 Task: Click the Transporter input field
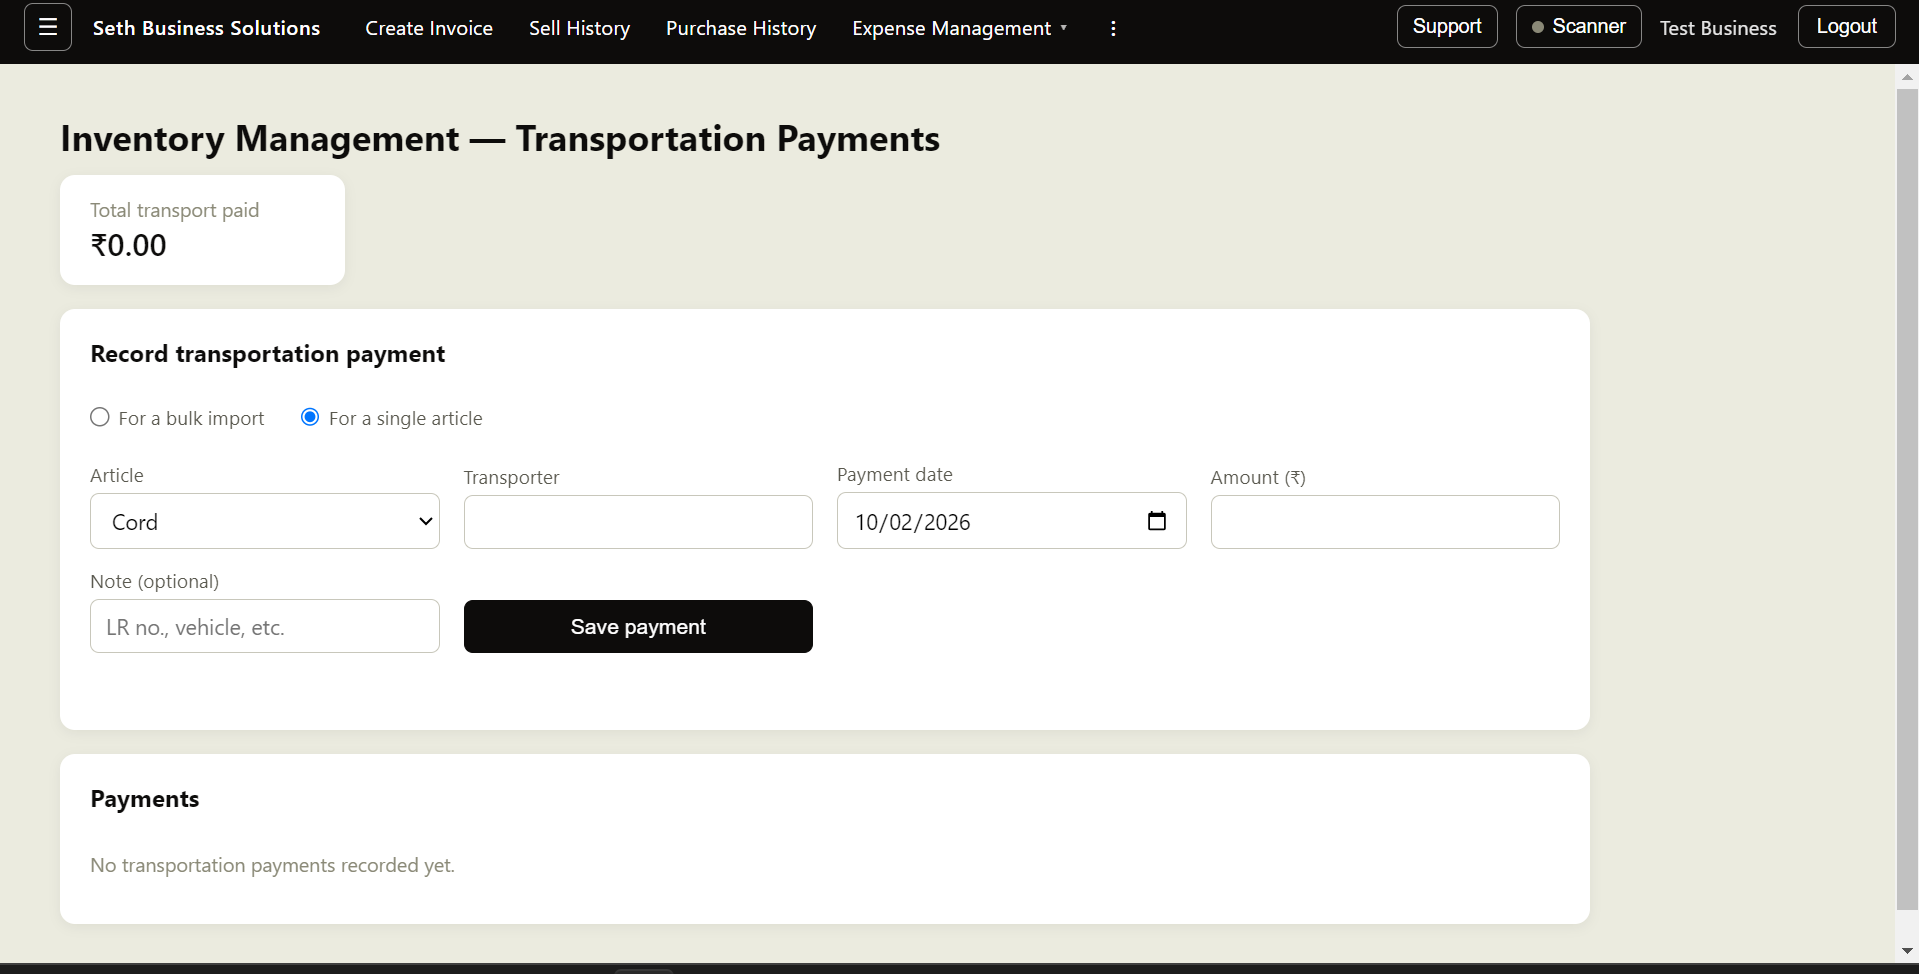pos(638,522)
